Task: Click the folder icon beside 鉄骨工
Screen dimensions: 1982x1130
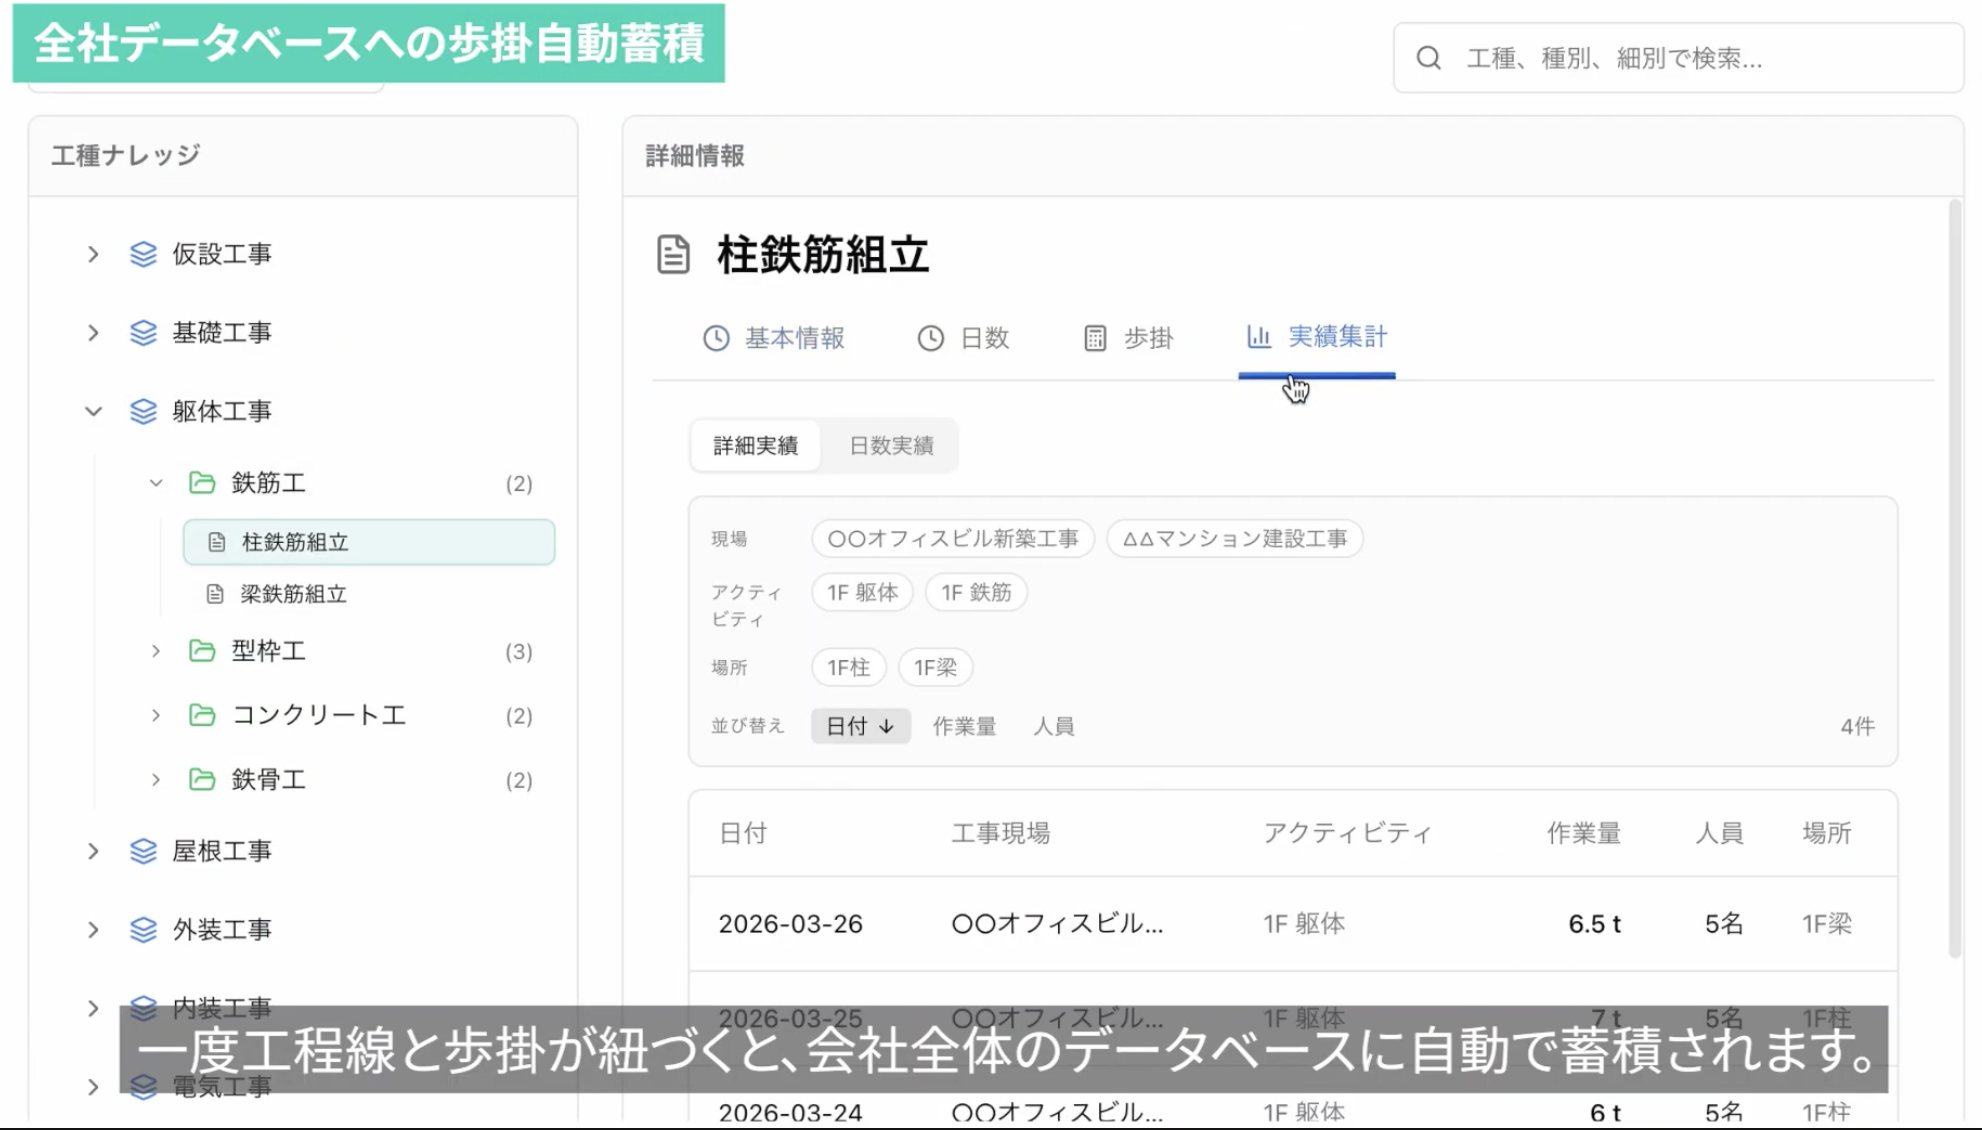Action: [x=202, y=779]
